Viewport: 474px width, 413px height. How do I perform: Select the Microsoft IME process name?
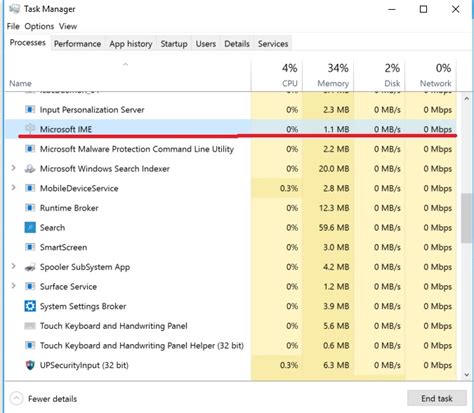(x=66, y=129)
